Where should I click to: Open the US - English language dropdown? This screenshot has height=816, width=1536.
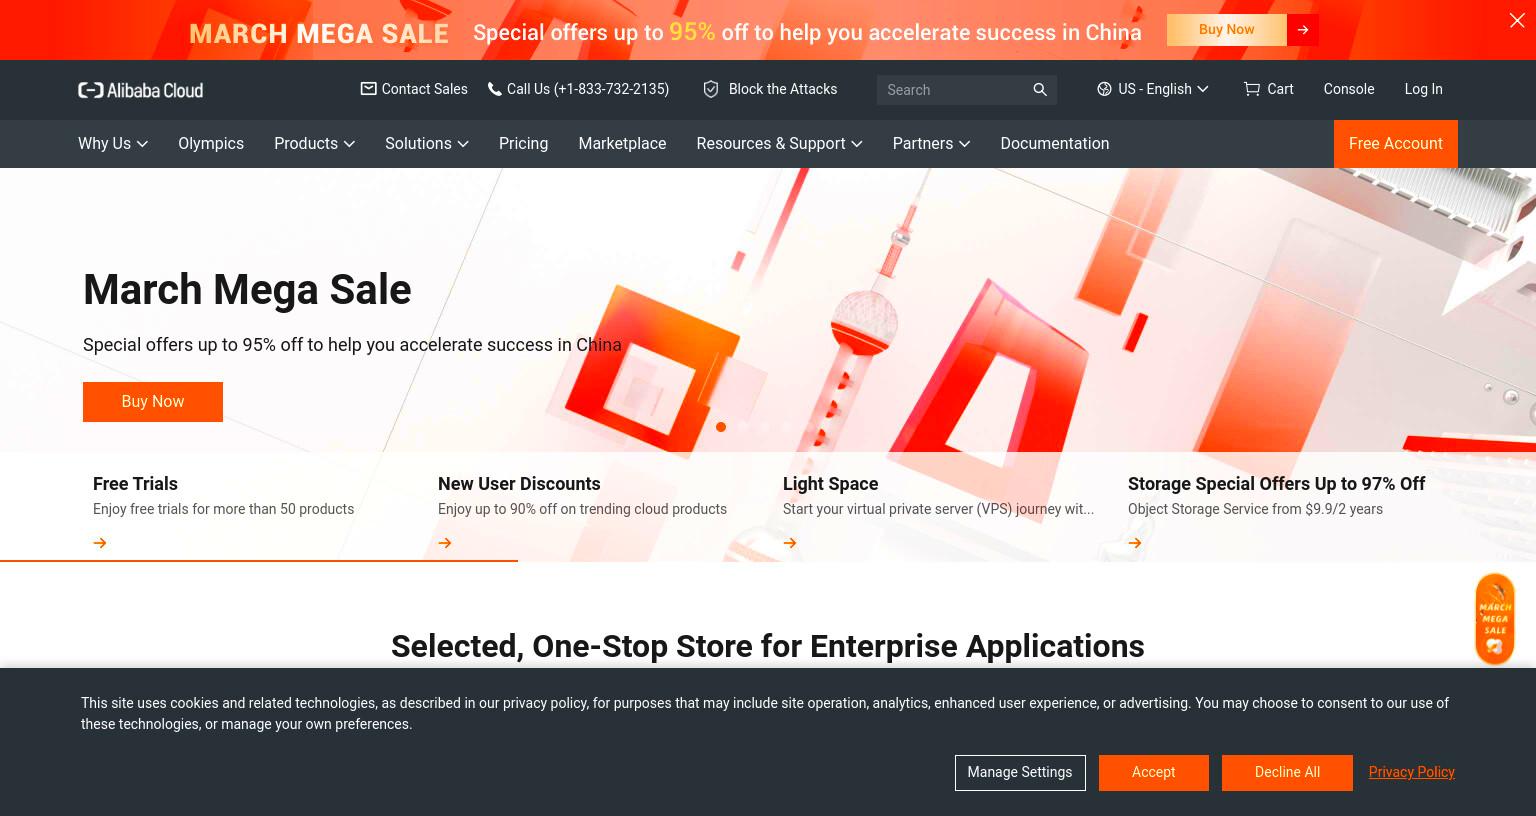[1153, 89]
